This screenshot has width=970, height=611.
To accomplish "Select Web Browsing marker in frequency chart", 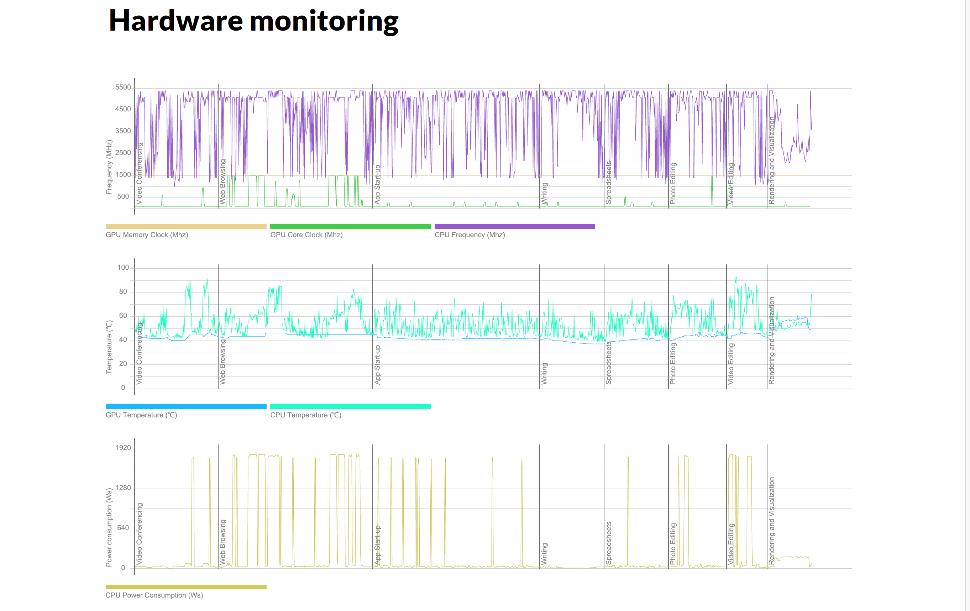I will [222, 182].
